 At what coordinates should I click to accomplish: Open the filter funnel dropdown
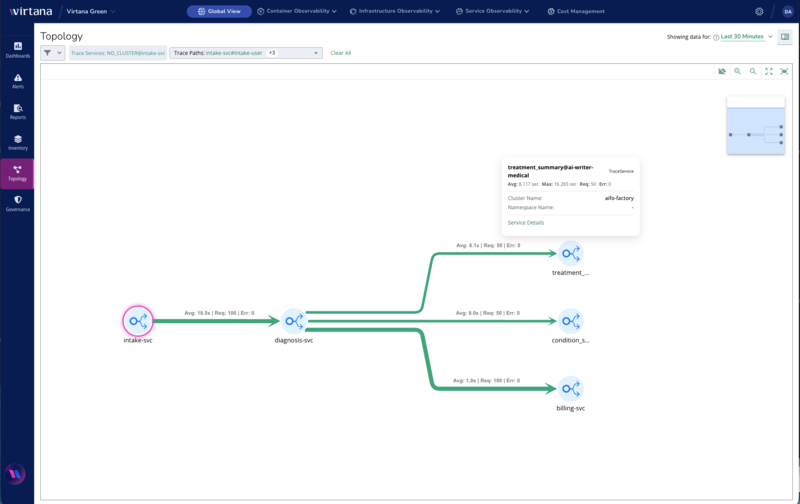coord(53,53)
